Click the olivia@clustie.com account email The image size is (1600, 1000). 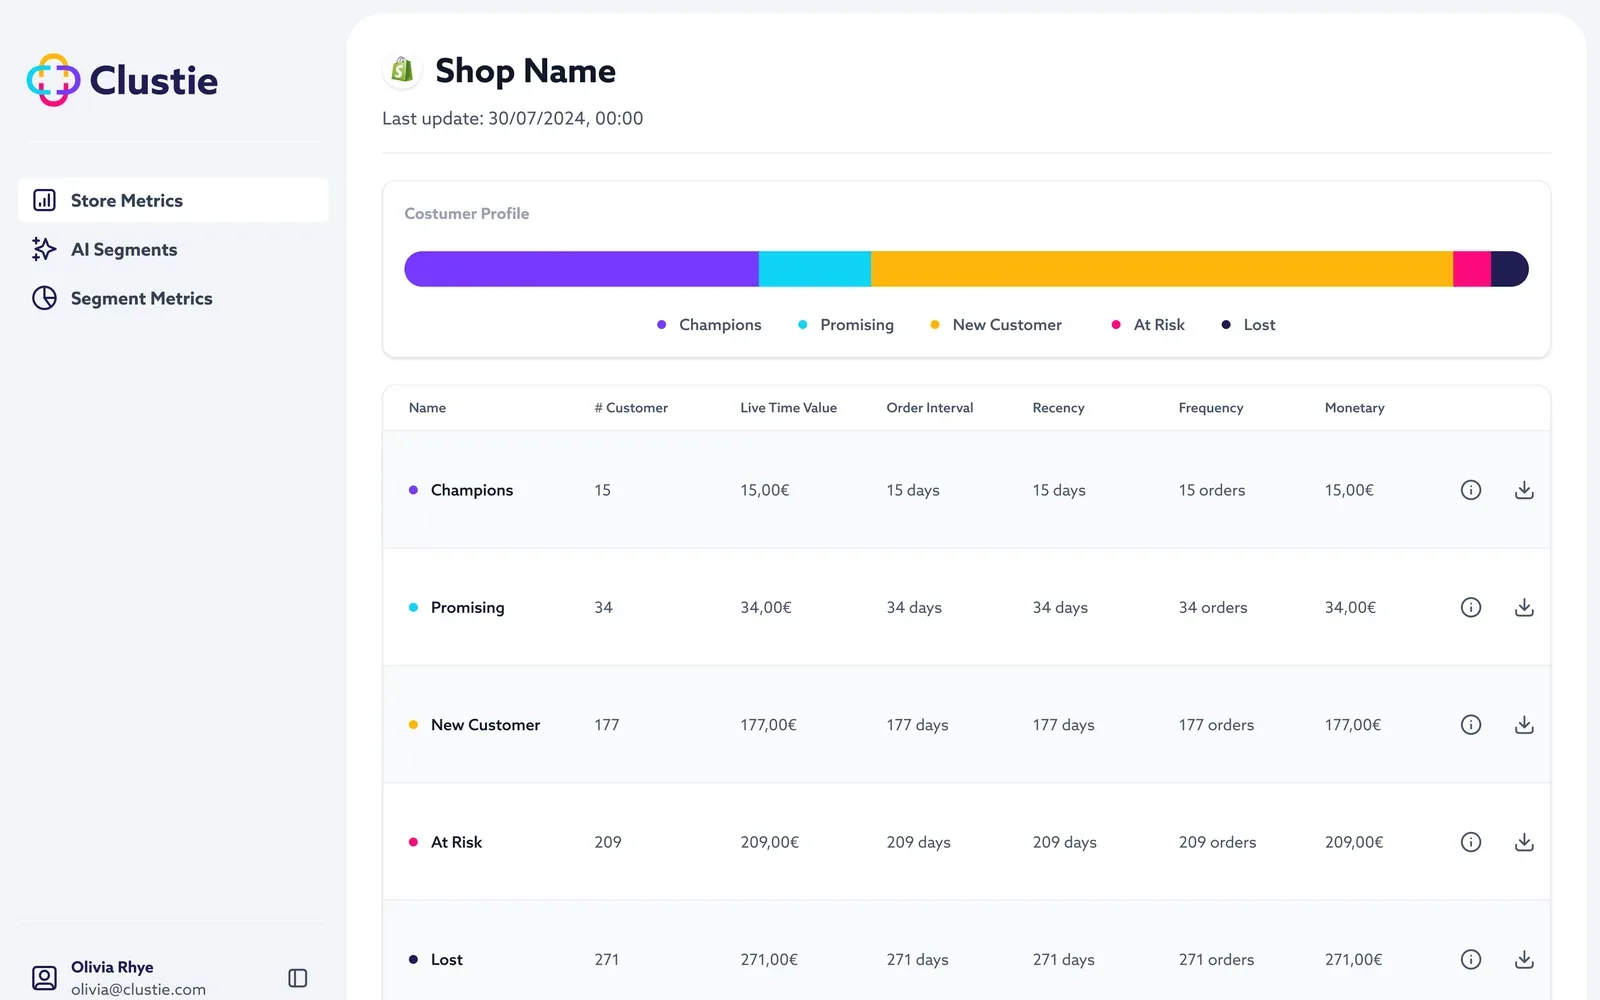(x=138, y=989)
